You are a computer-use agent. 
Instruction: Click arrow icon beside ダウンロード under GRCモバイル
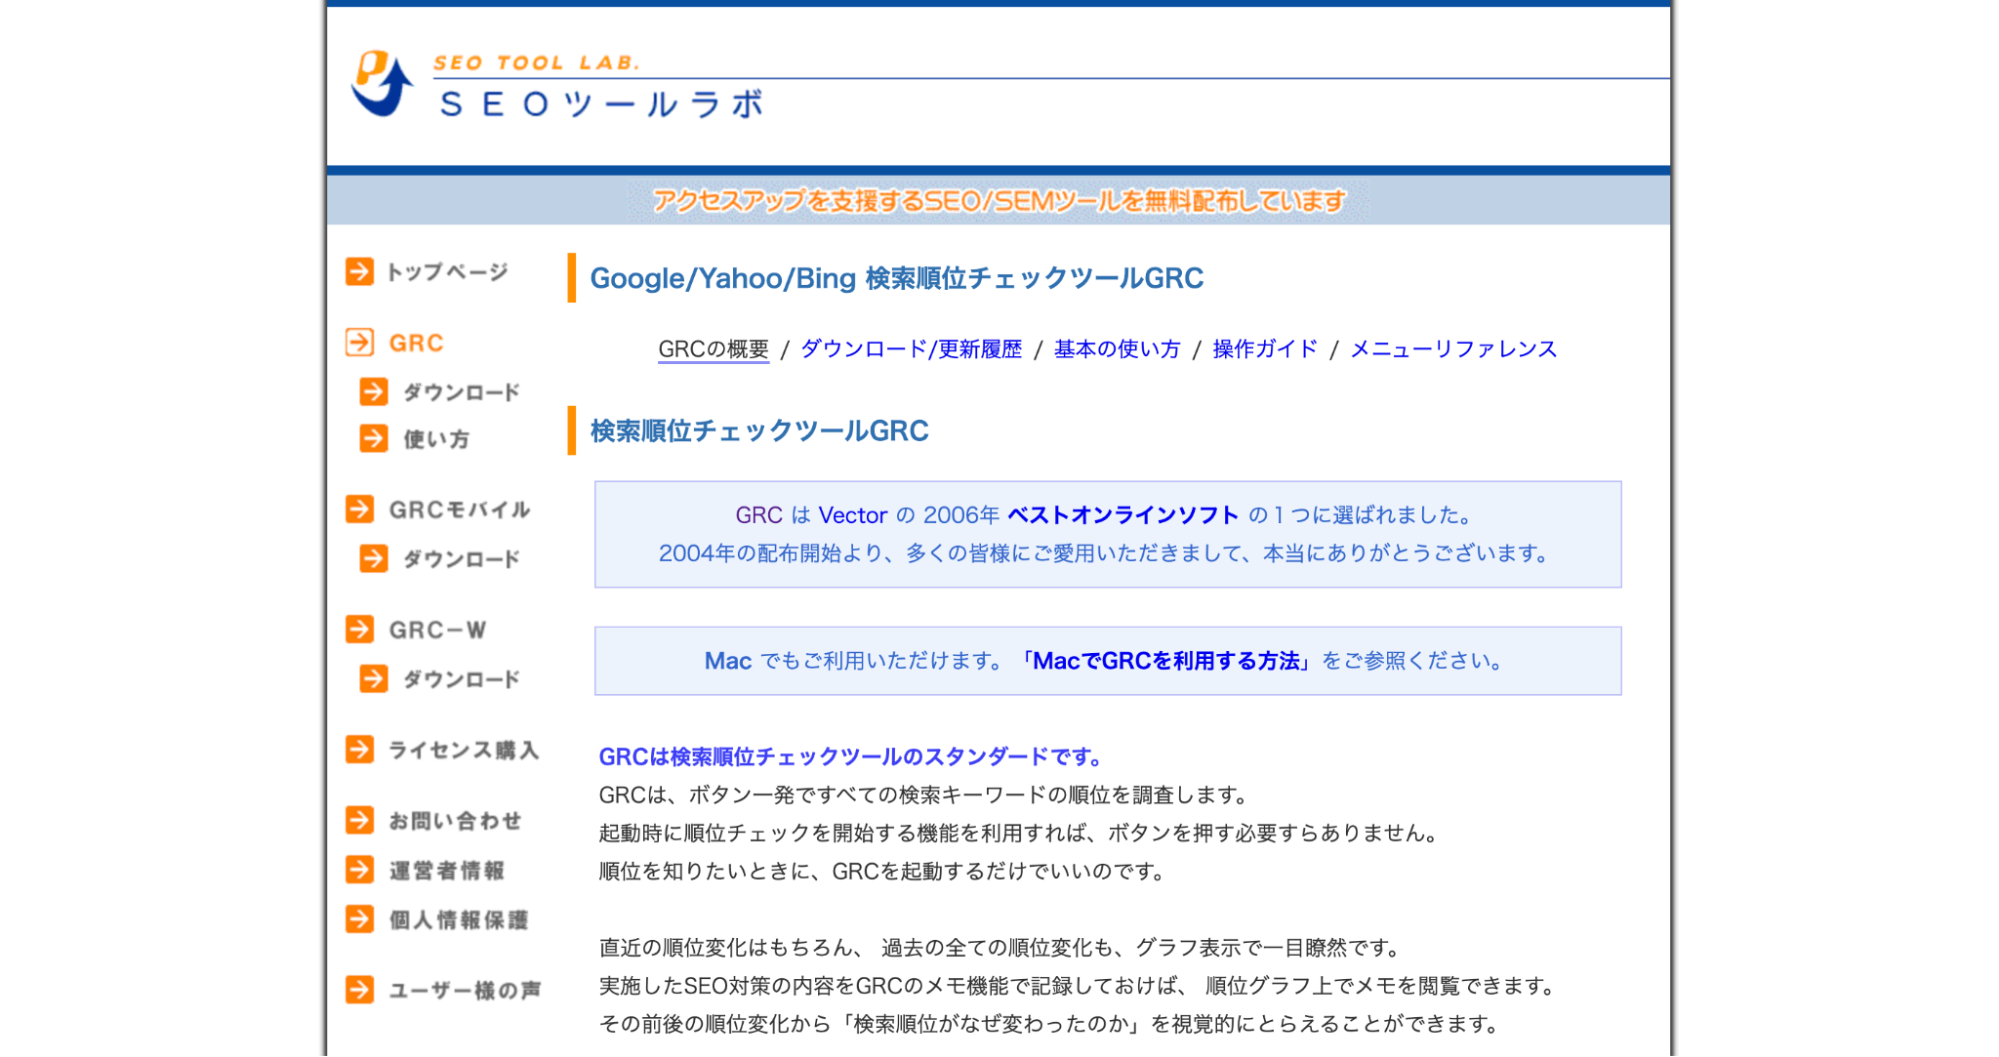coord(373,558)
